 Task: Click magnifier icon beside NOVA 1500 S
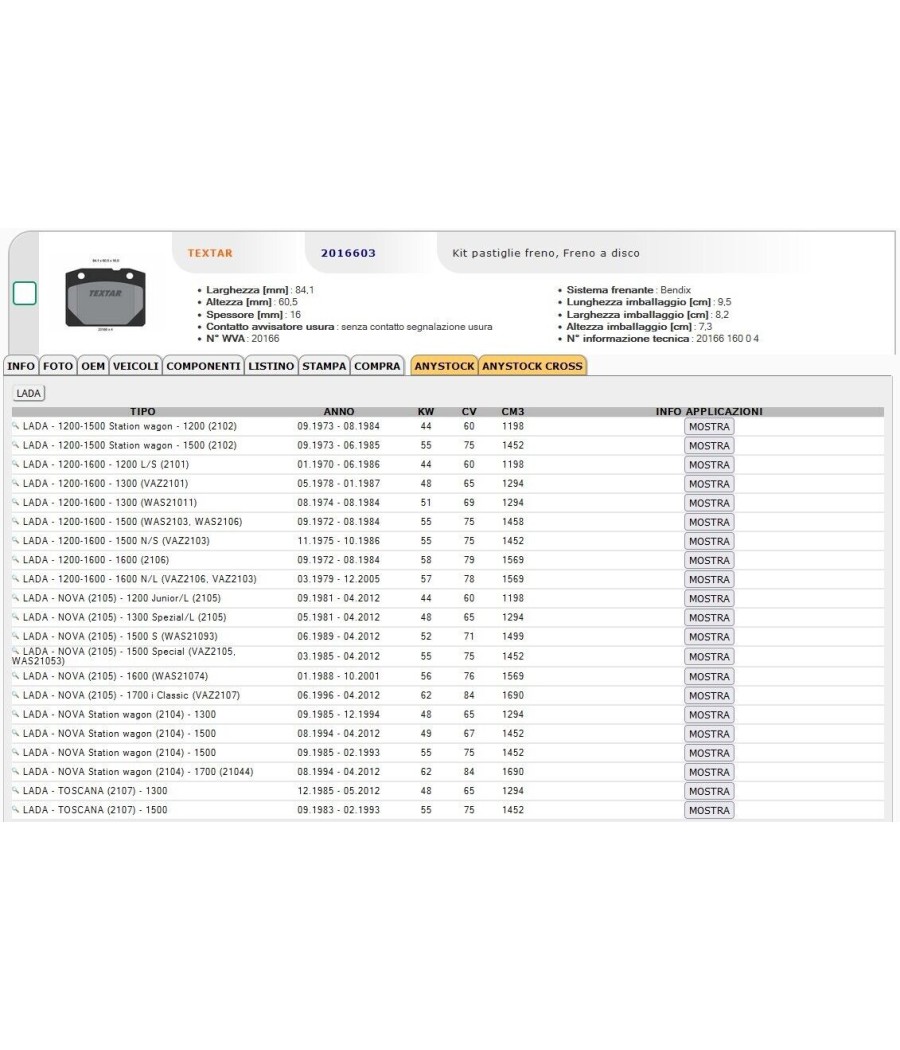pyautogui.click(x=16, y=635)
